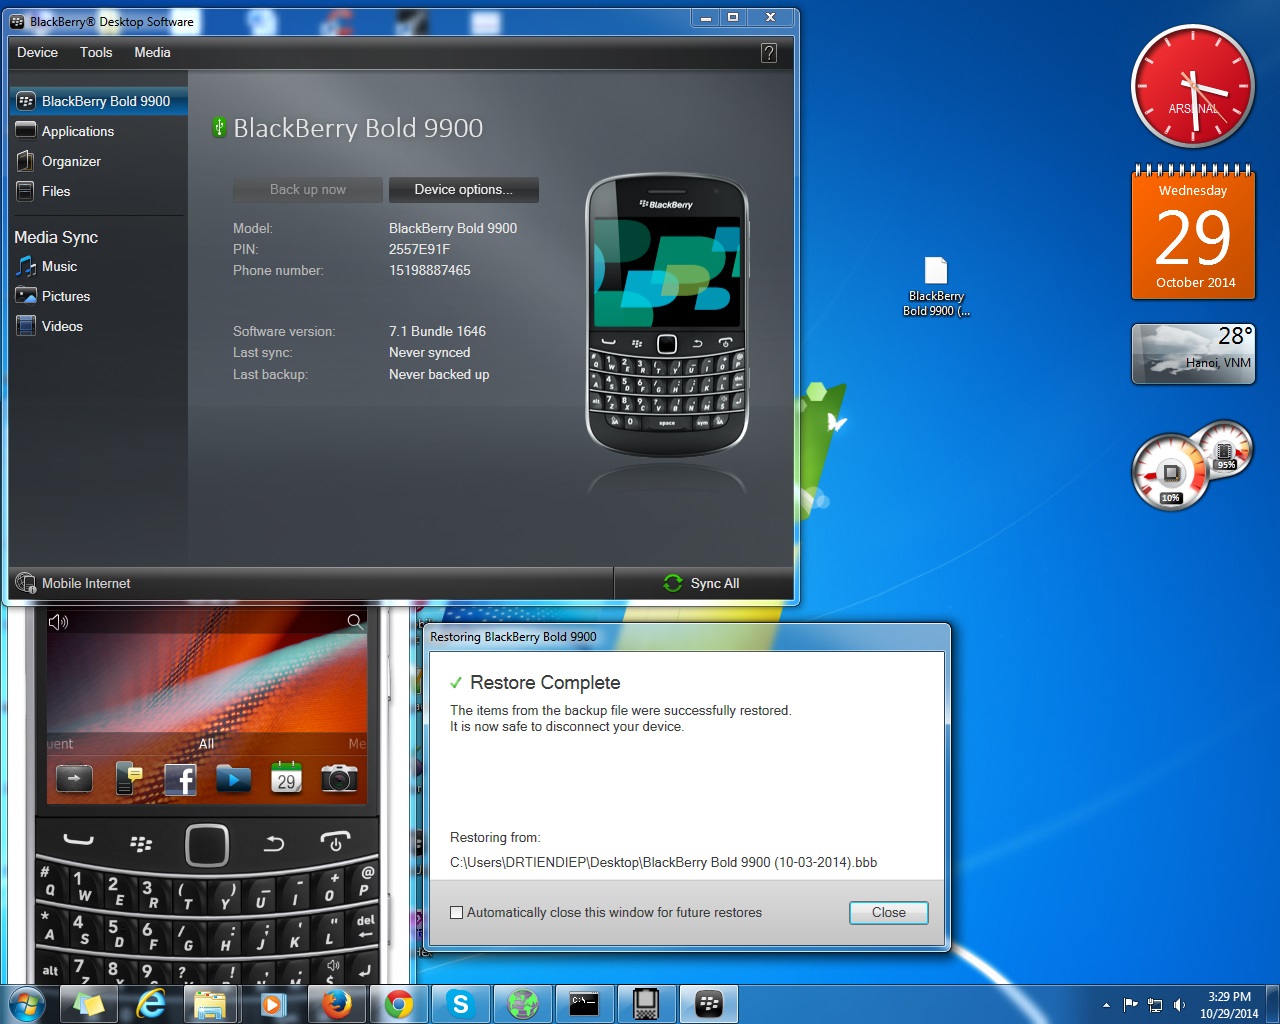
Task: Click the help question mark icon
Action: click(x=769, y=53)
